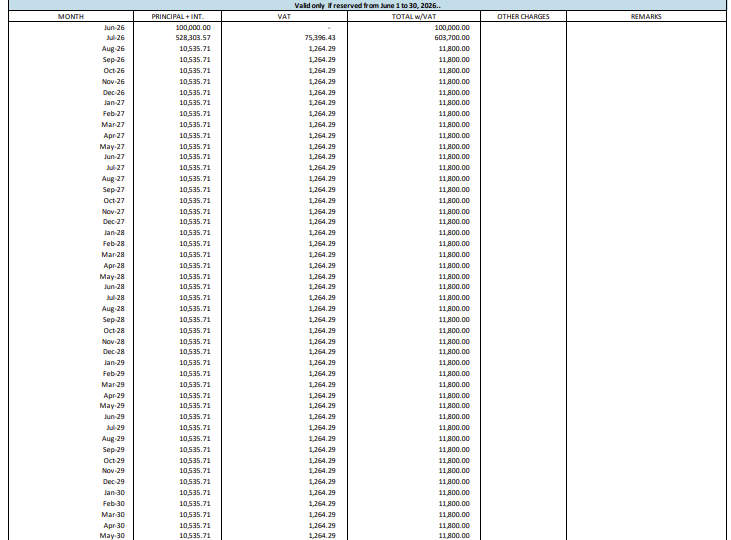Select the Feb-30 month cell
Screen dimensions: 731x540
click(114, 504)
